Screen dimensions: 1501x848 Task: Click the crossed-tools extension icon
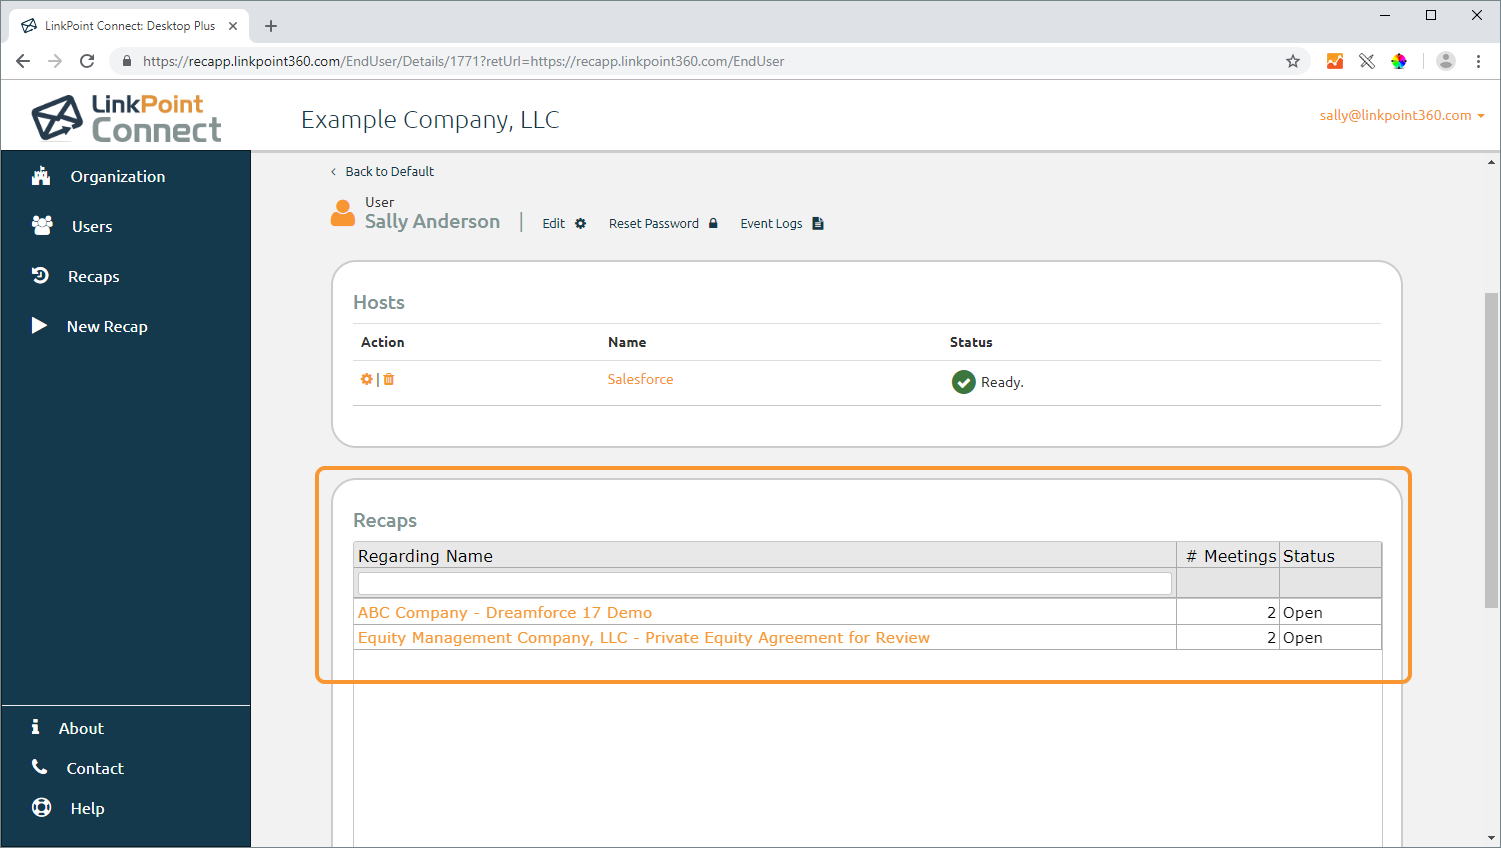click(1367, 61)
